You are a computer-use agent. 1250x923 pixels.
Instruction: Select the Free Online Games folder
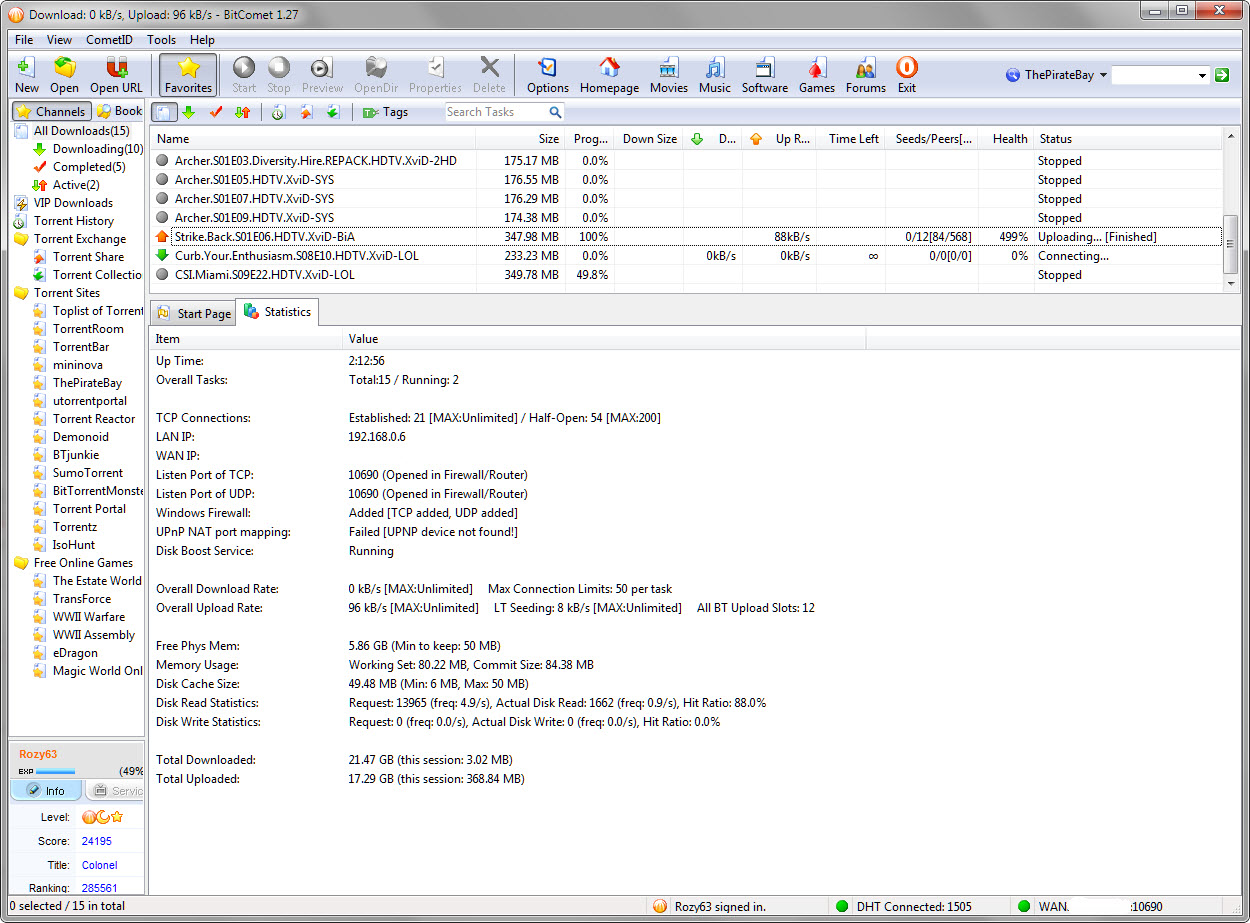click(x=73, y=563)
